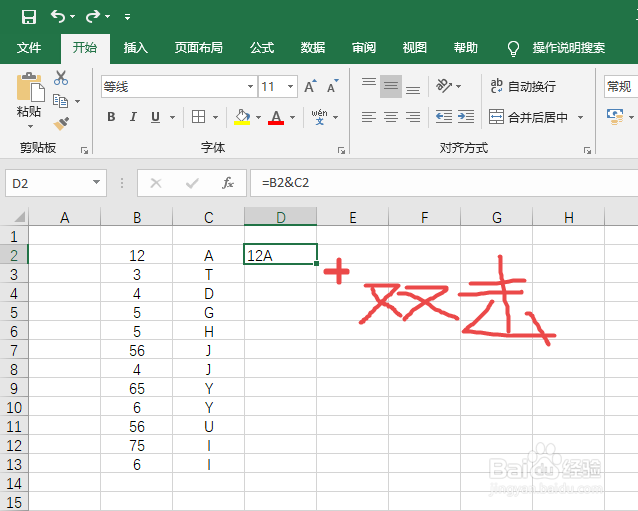This screenshot has height=511, width=638.
Task: Click the 合并后居中 button
Action: click(x=528, y=117)
